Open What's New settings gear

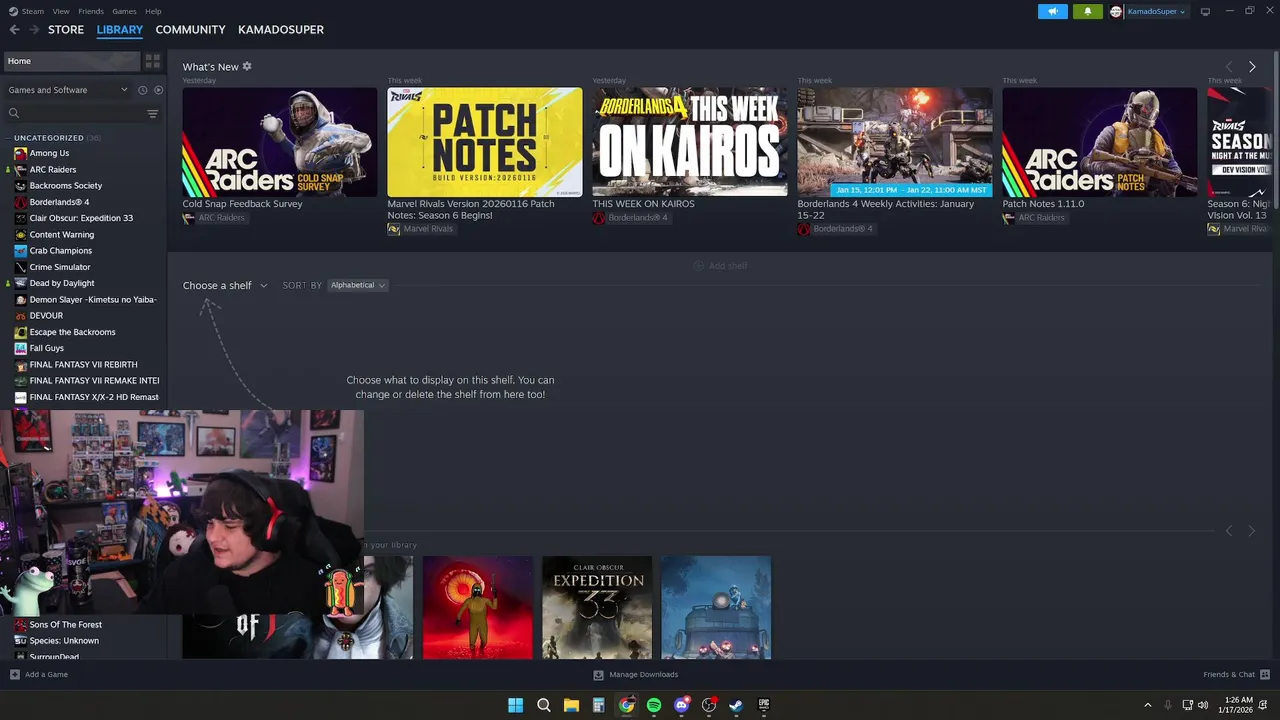pos(247,66)
